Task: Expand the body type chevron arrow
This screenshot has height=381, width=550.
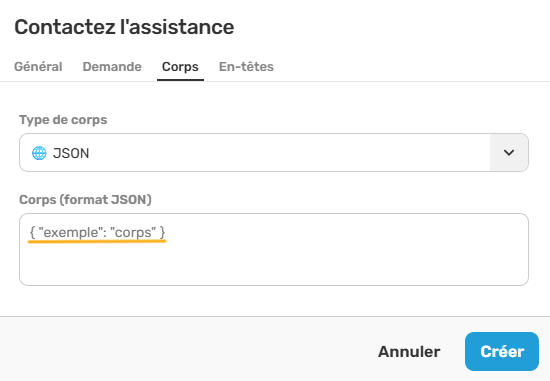Action: coord(509,153)
